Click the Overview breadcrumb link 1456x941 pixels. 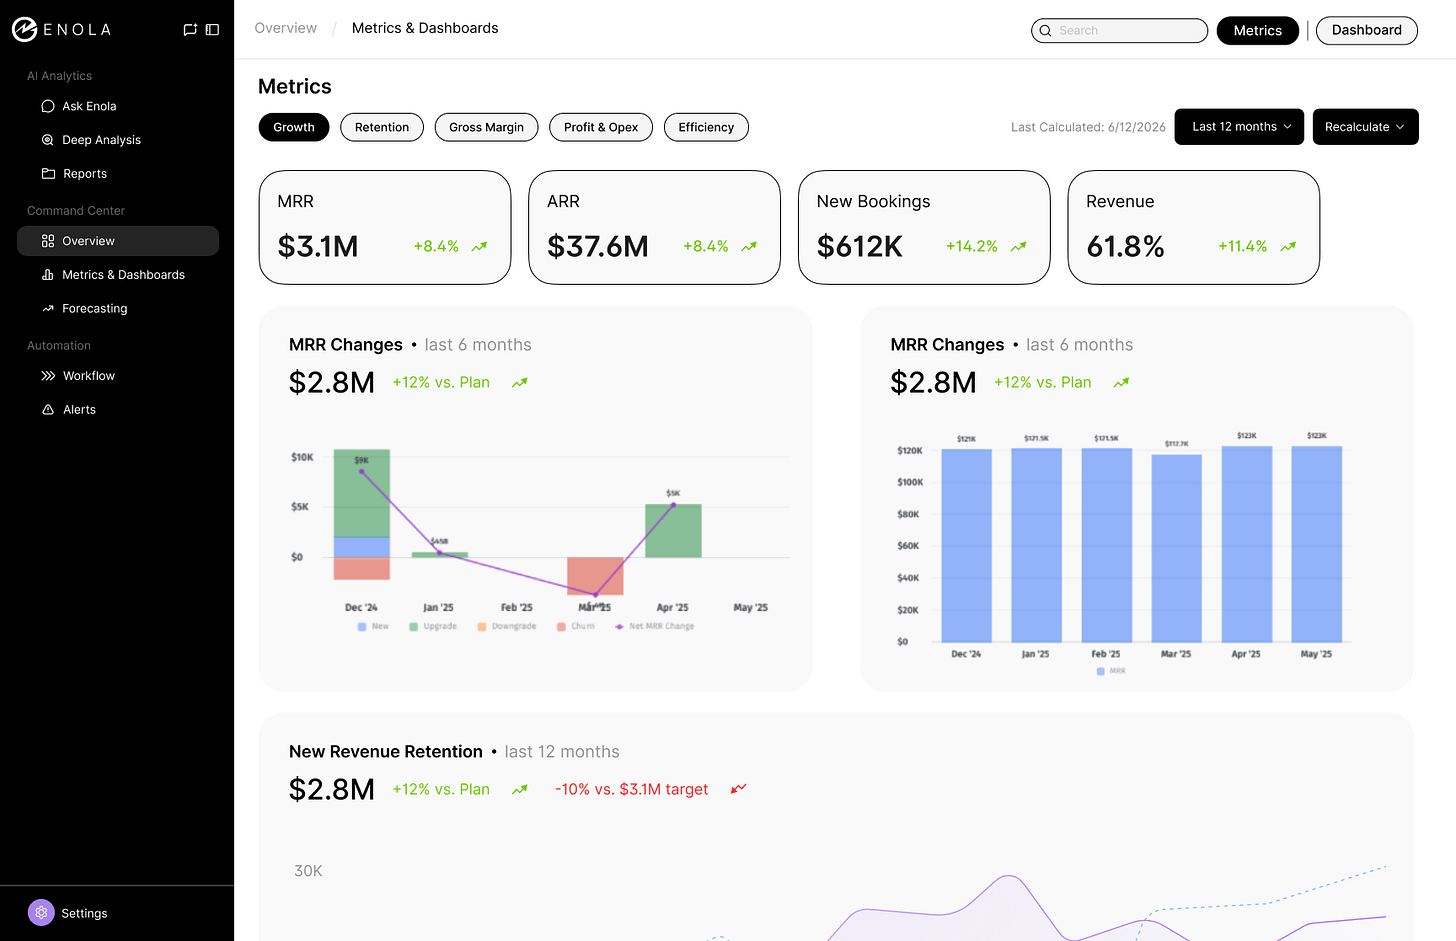(x=285, y=28)
